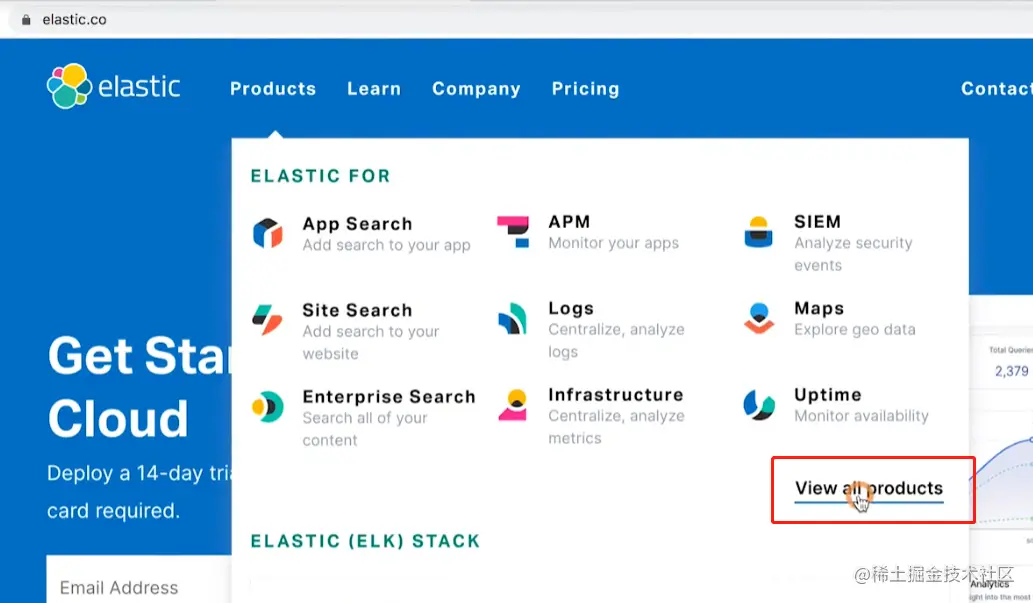Open the Learn menu
This screenshot has height=603, width=1033.
click(374, 88)
